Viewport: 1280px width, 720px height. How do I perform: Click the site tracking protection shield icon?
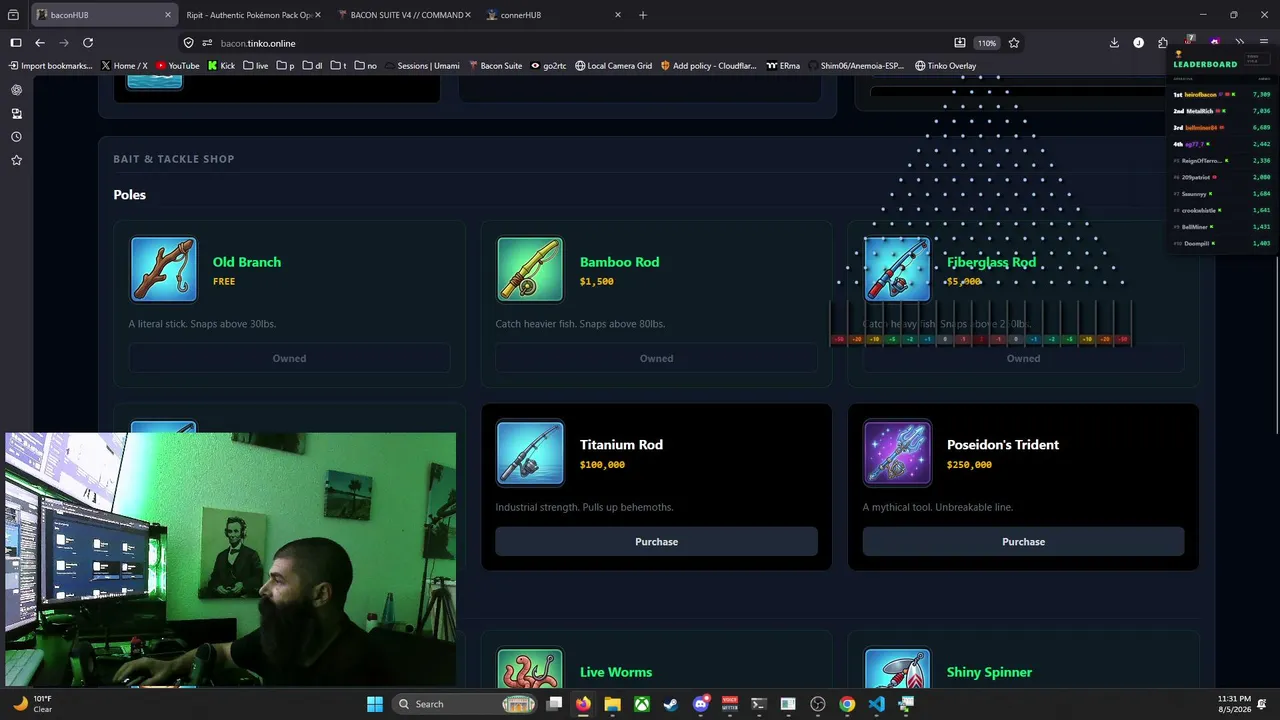point(188,43)
